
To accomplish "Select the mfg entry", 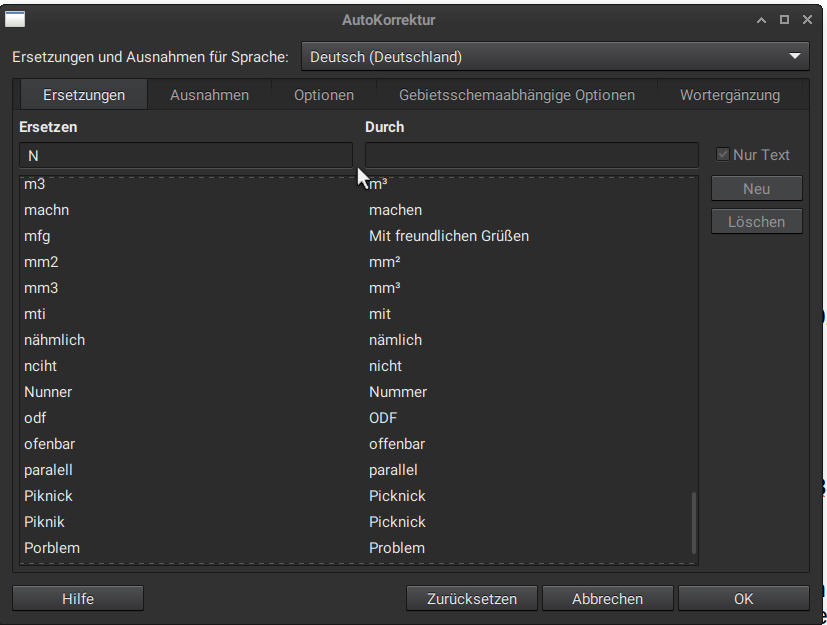I will 359,236.
